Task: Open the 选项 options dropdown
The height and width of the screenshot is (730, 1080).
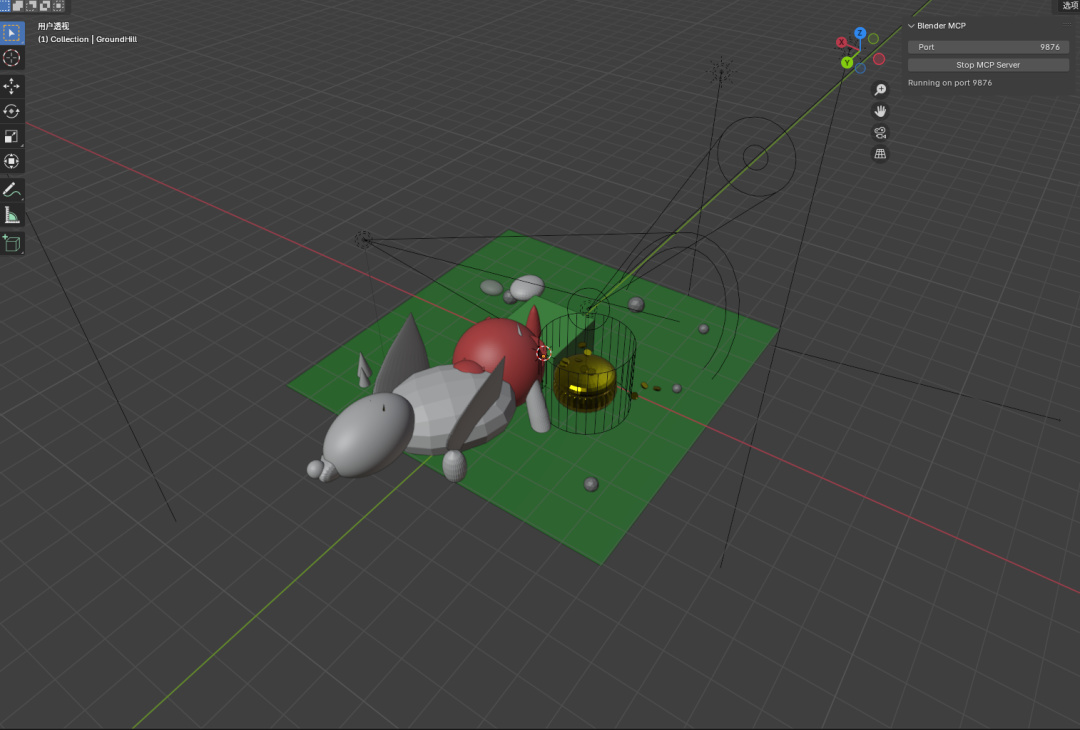Action: 1068,6
